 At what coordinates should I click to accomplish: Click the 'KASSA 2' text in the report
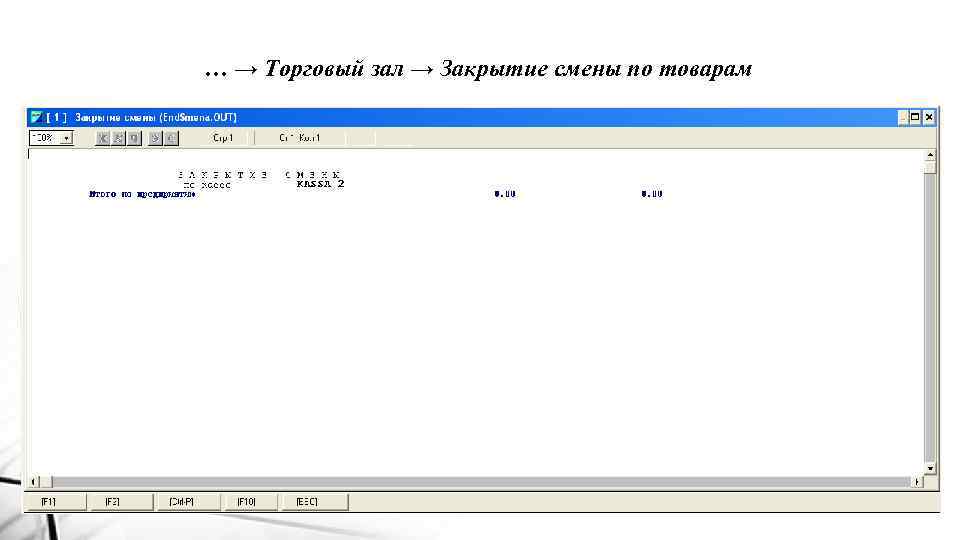[320, 184]
